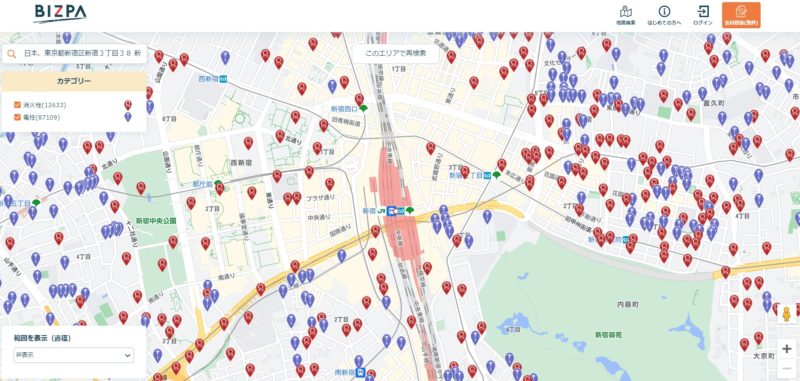Zoom in with the map plus button

point(787,349)
